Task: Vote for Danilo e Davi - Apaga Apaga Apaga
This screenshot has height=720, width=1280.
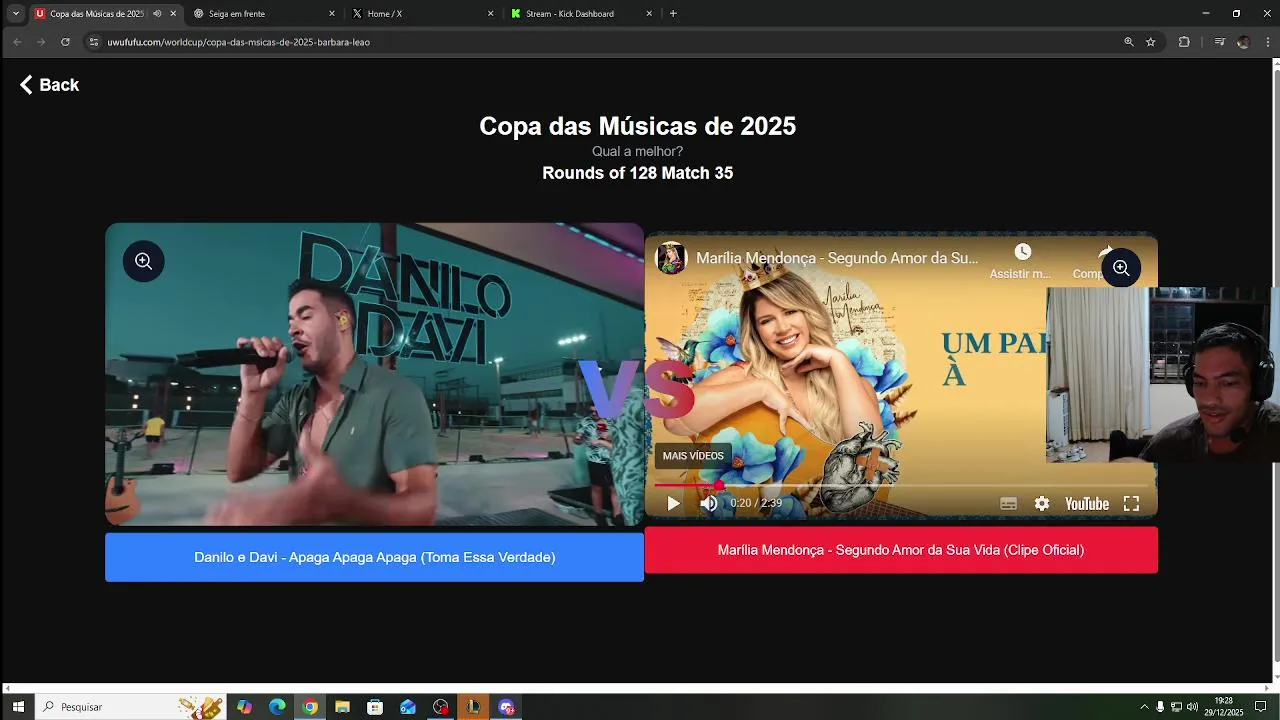Action: (x=374, y=557)
